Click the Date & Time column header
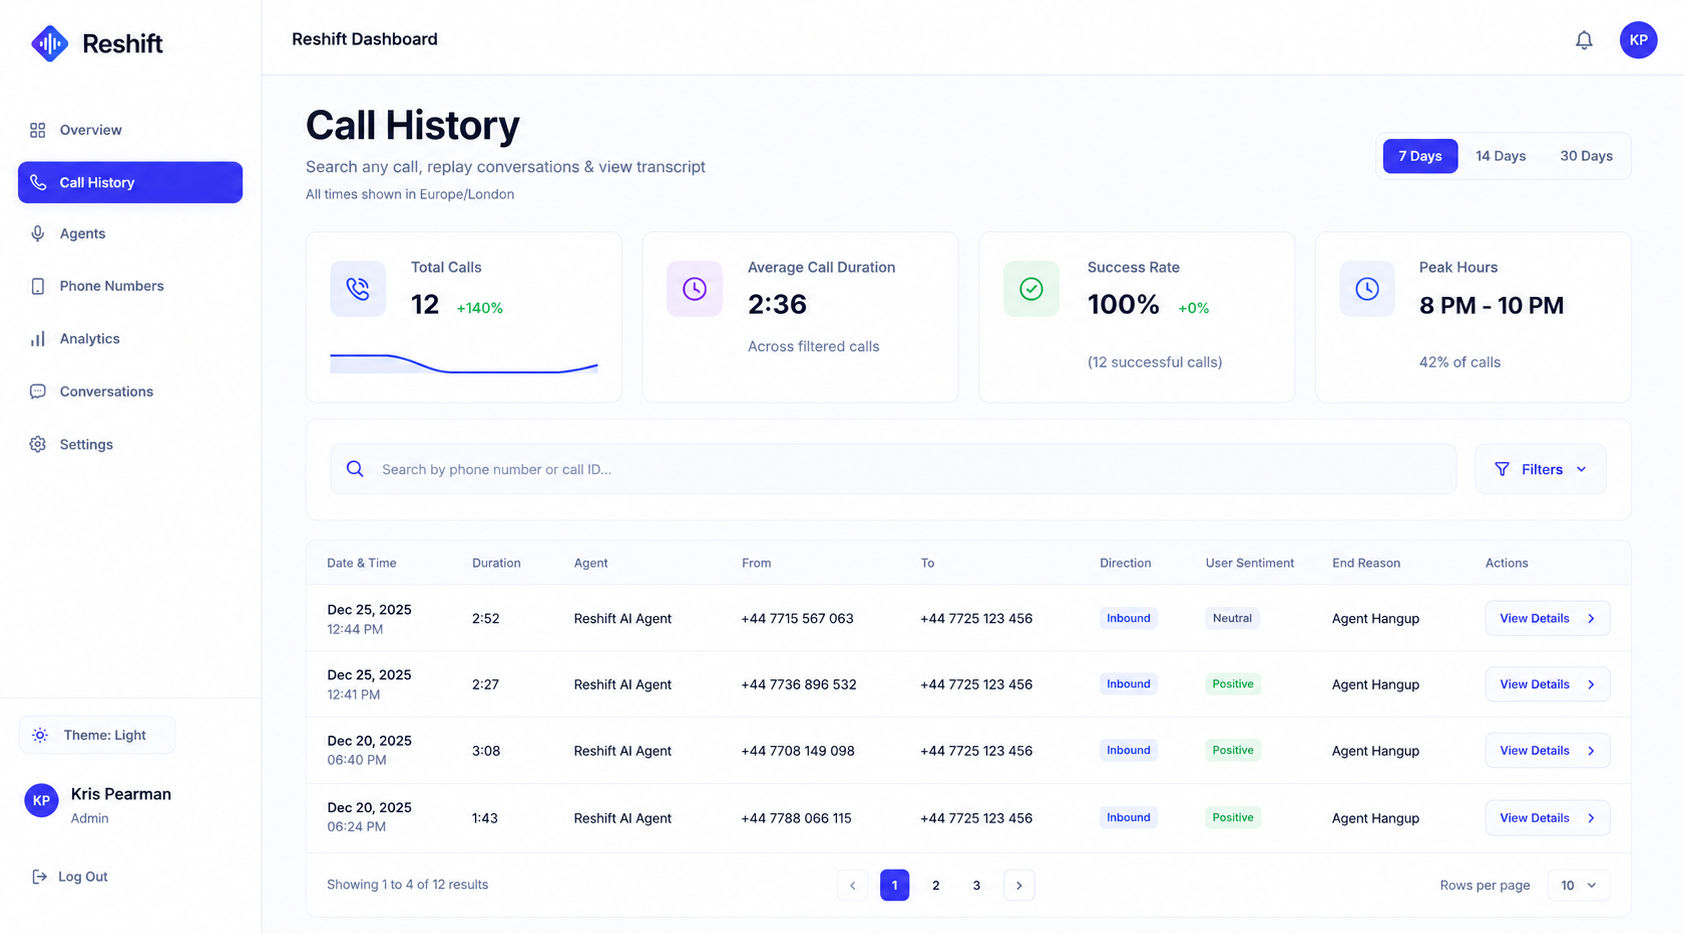Image resolution: width=1684 pixels, height=934 pixels. coord(362,563)
